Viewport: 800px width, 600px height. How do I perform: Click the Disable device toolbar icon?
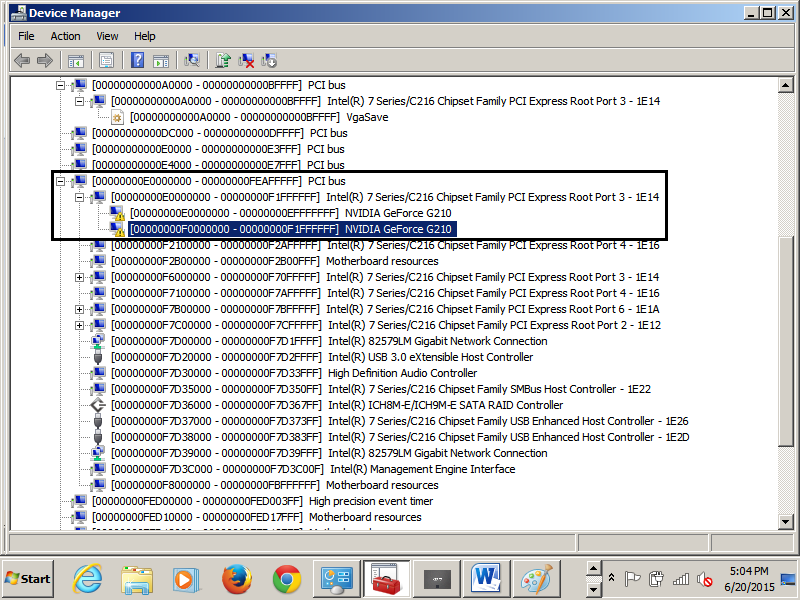coord(269,61)
